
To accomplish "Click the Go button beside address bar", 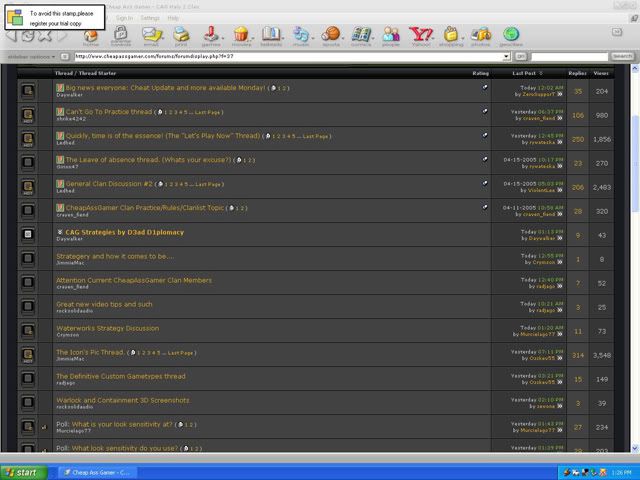I will point(520,56).
